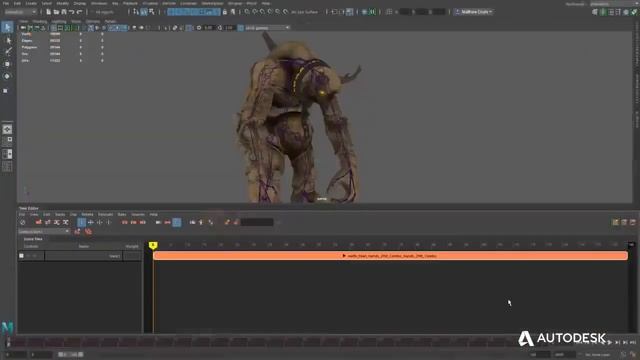The width and height of the screenshot is (640, 360).
Task: Toggle the viewport color management icon
Action: [x=241, y=28]
